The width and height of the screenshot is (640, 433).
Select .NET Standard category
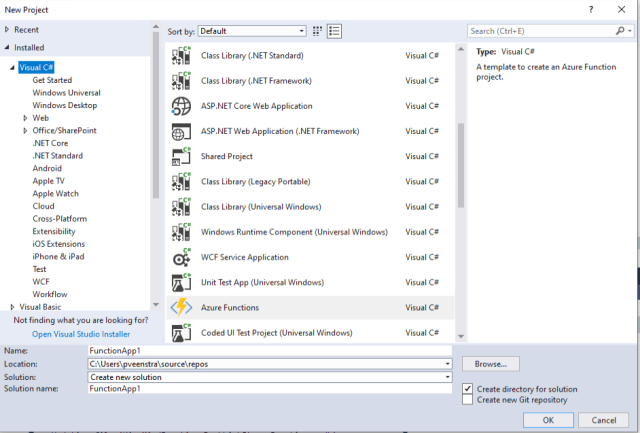58,156
